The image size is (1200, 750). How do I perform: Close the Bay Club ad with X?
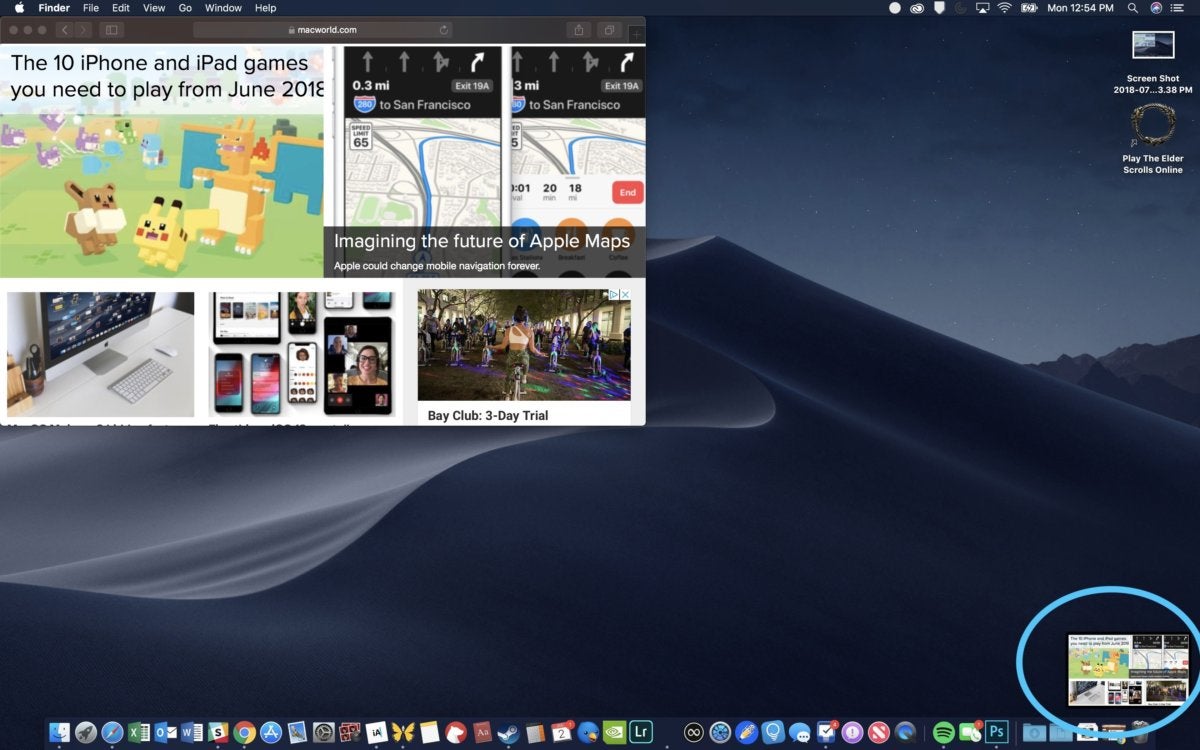(x=625, y=295)
